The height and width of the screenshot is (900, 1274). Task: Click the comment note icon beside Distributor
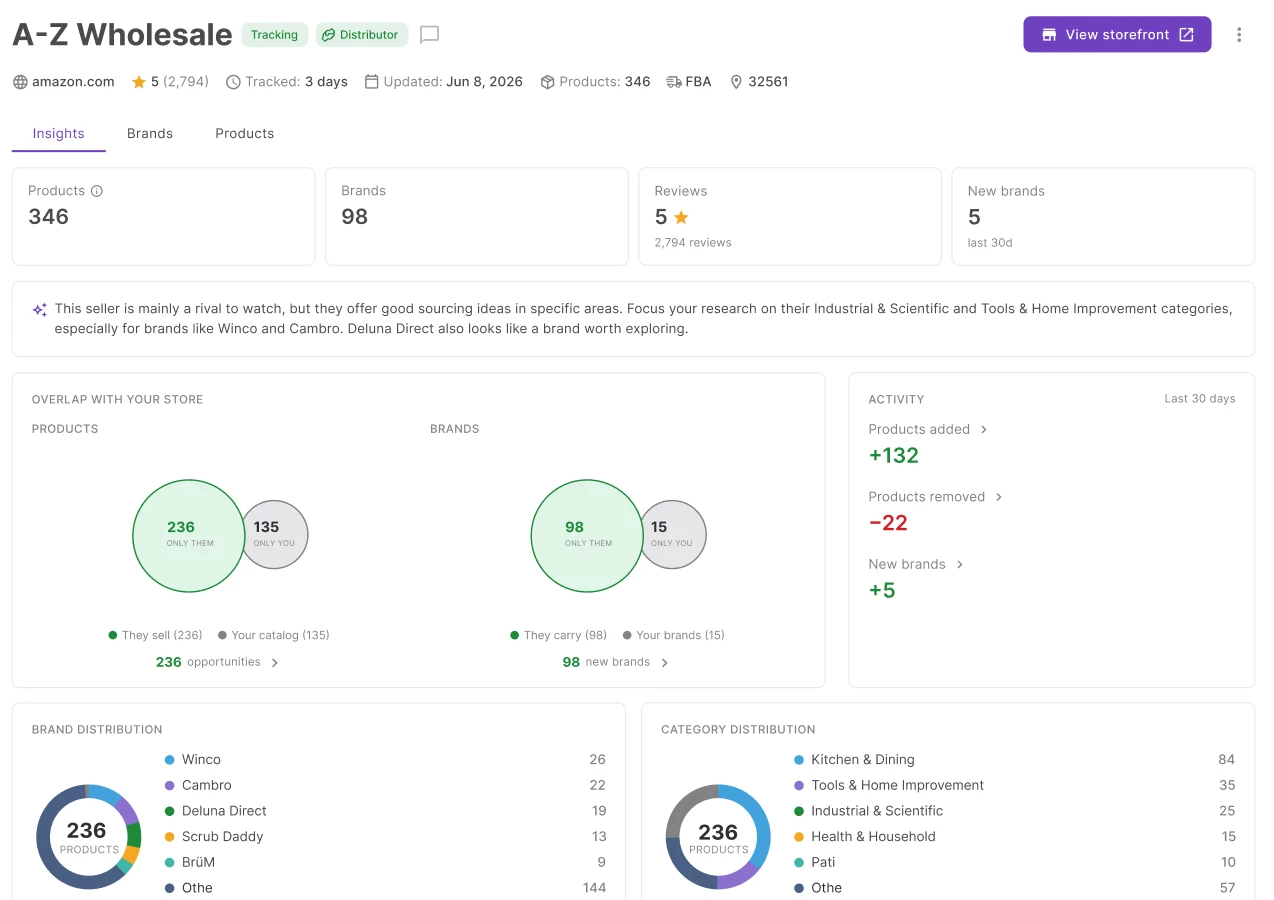tap(430, 35)
